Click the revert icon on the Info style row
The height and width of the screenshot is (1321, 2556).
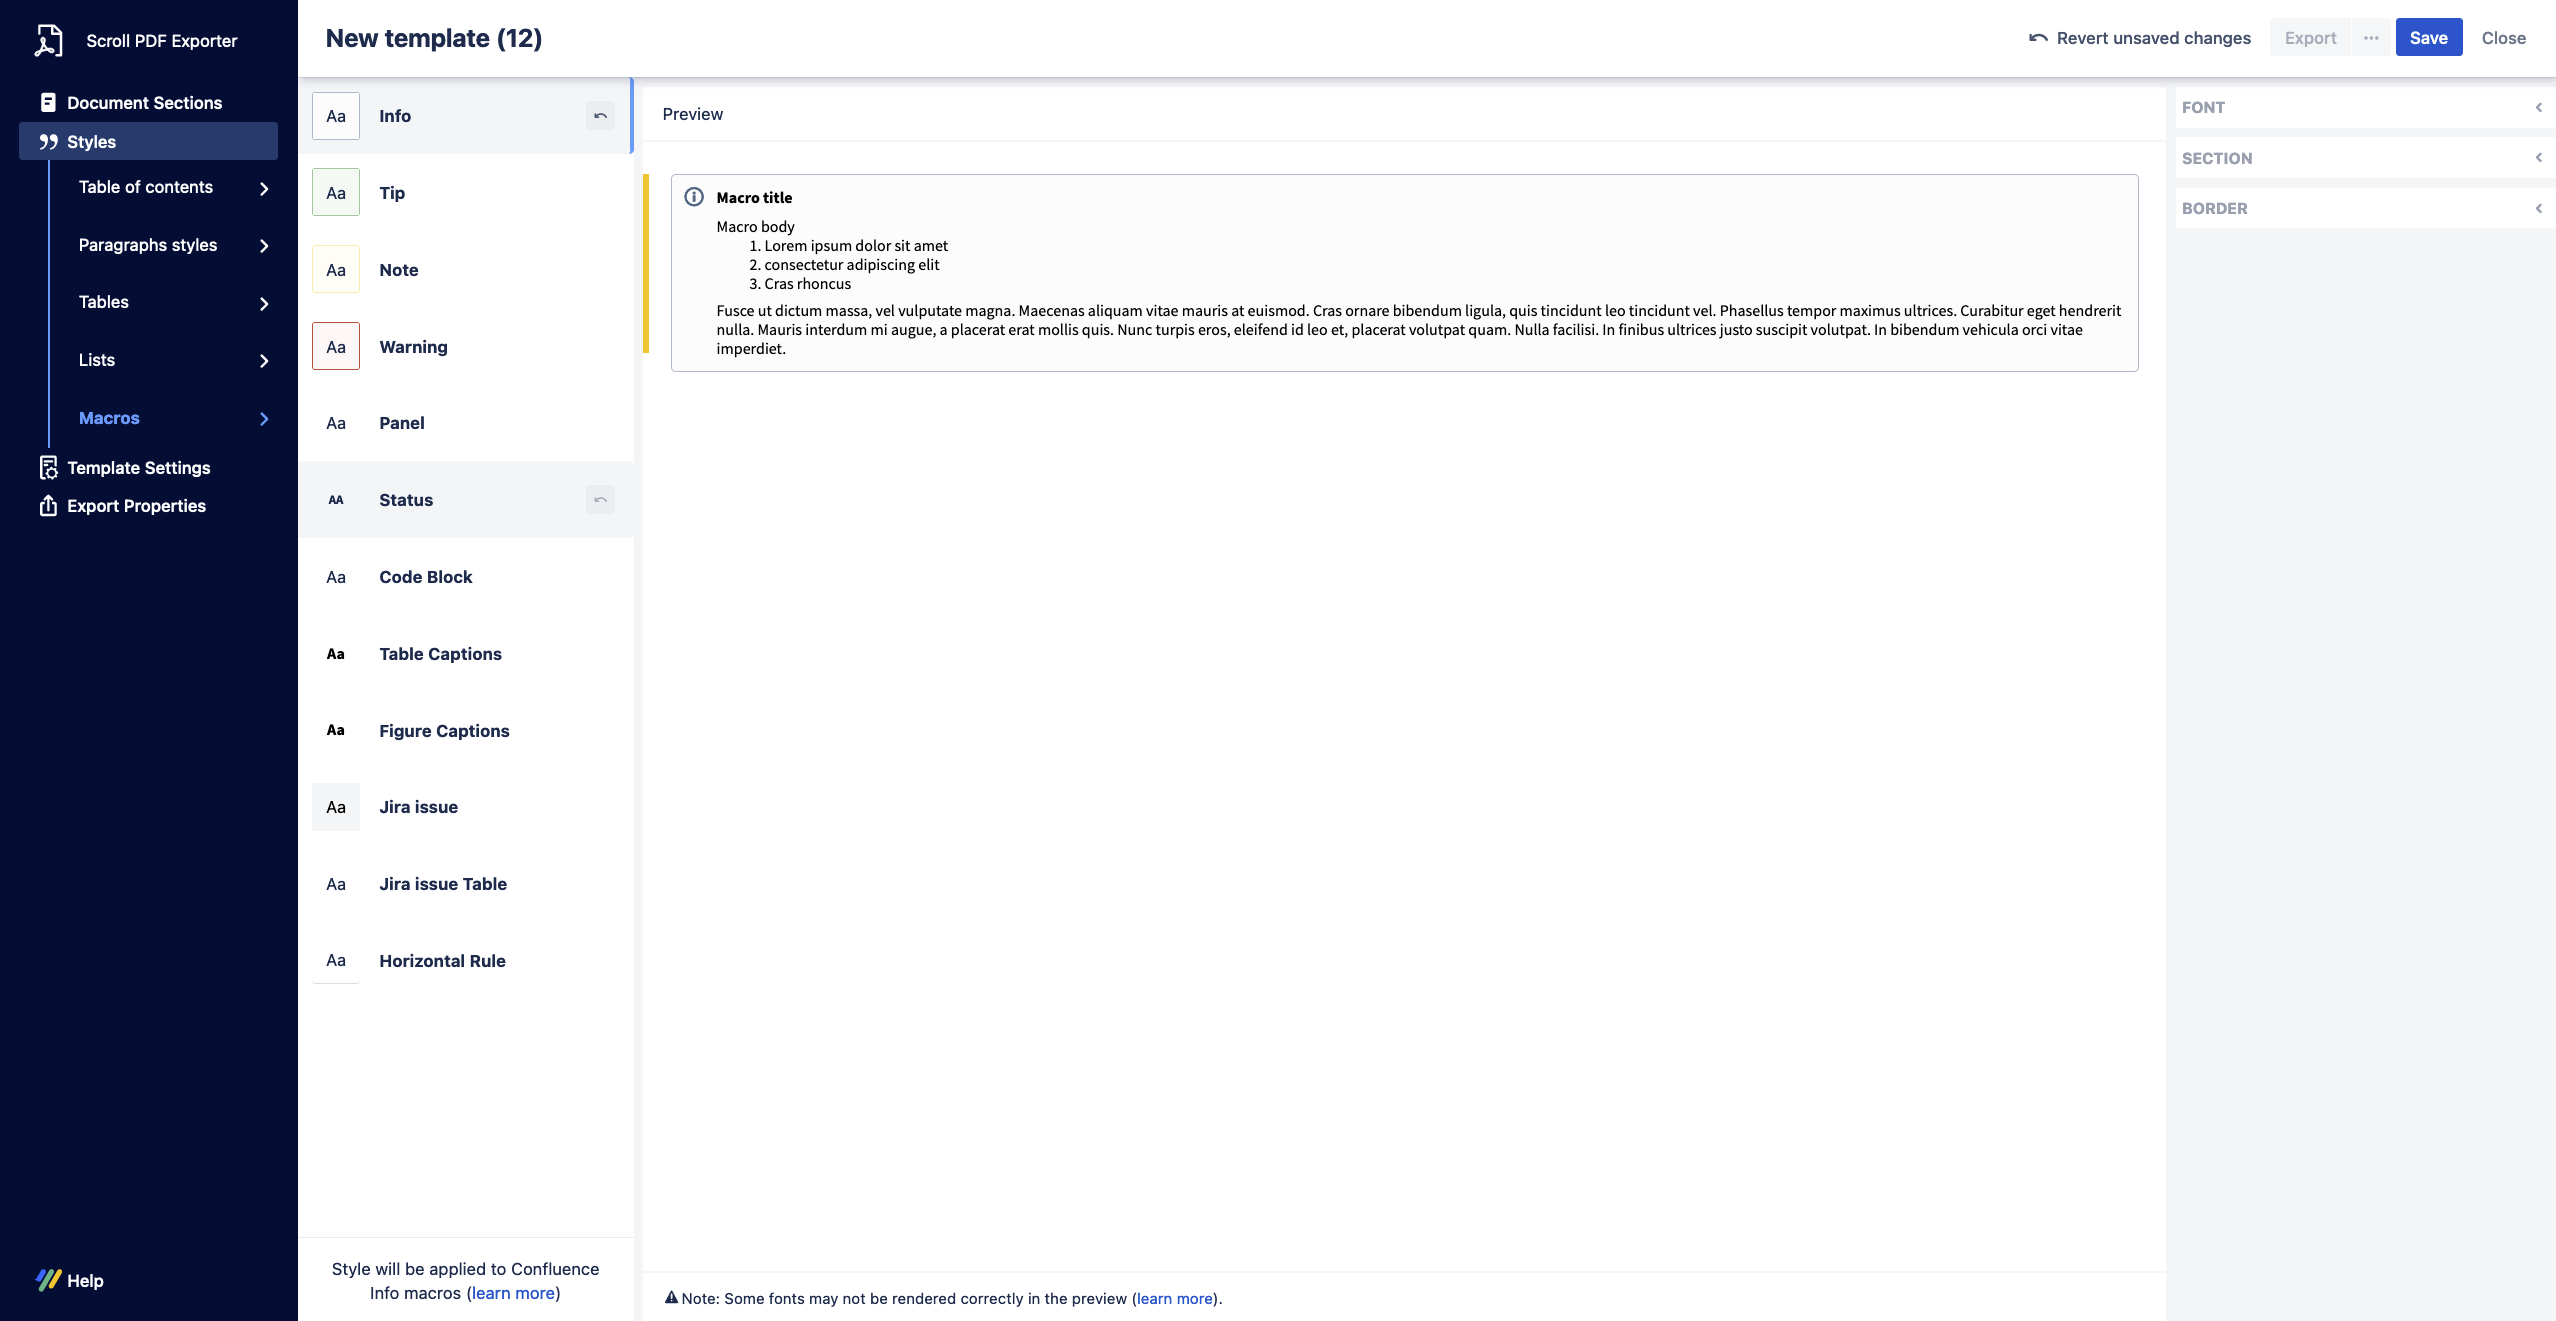[x=600, y=116]
